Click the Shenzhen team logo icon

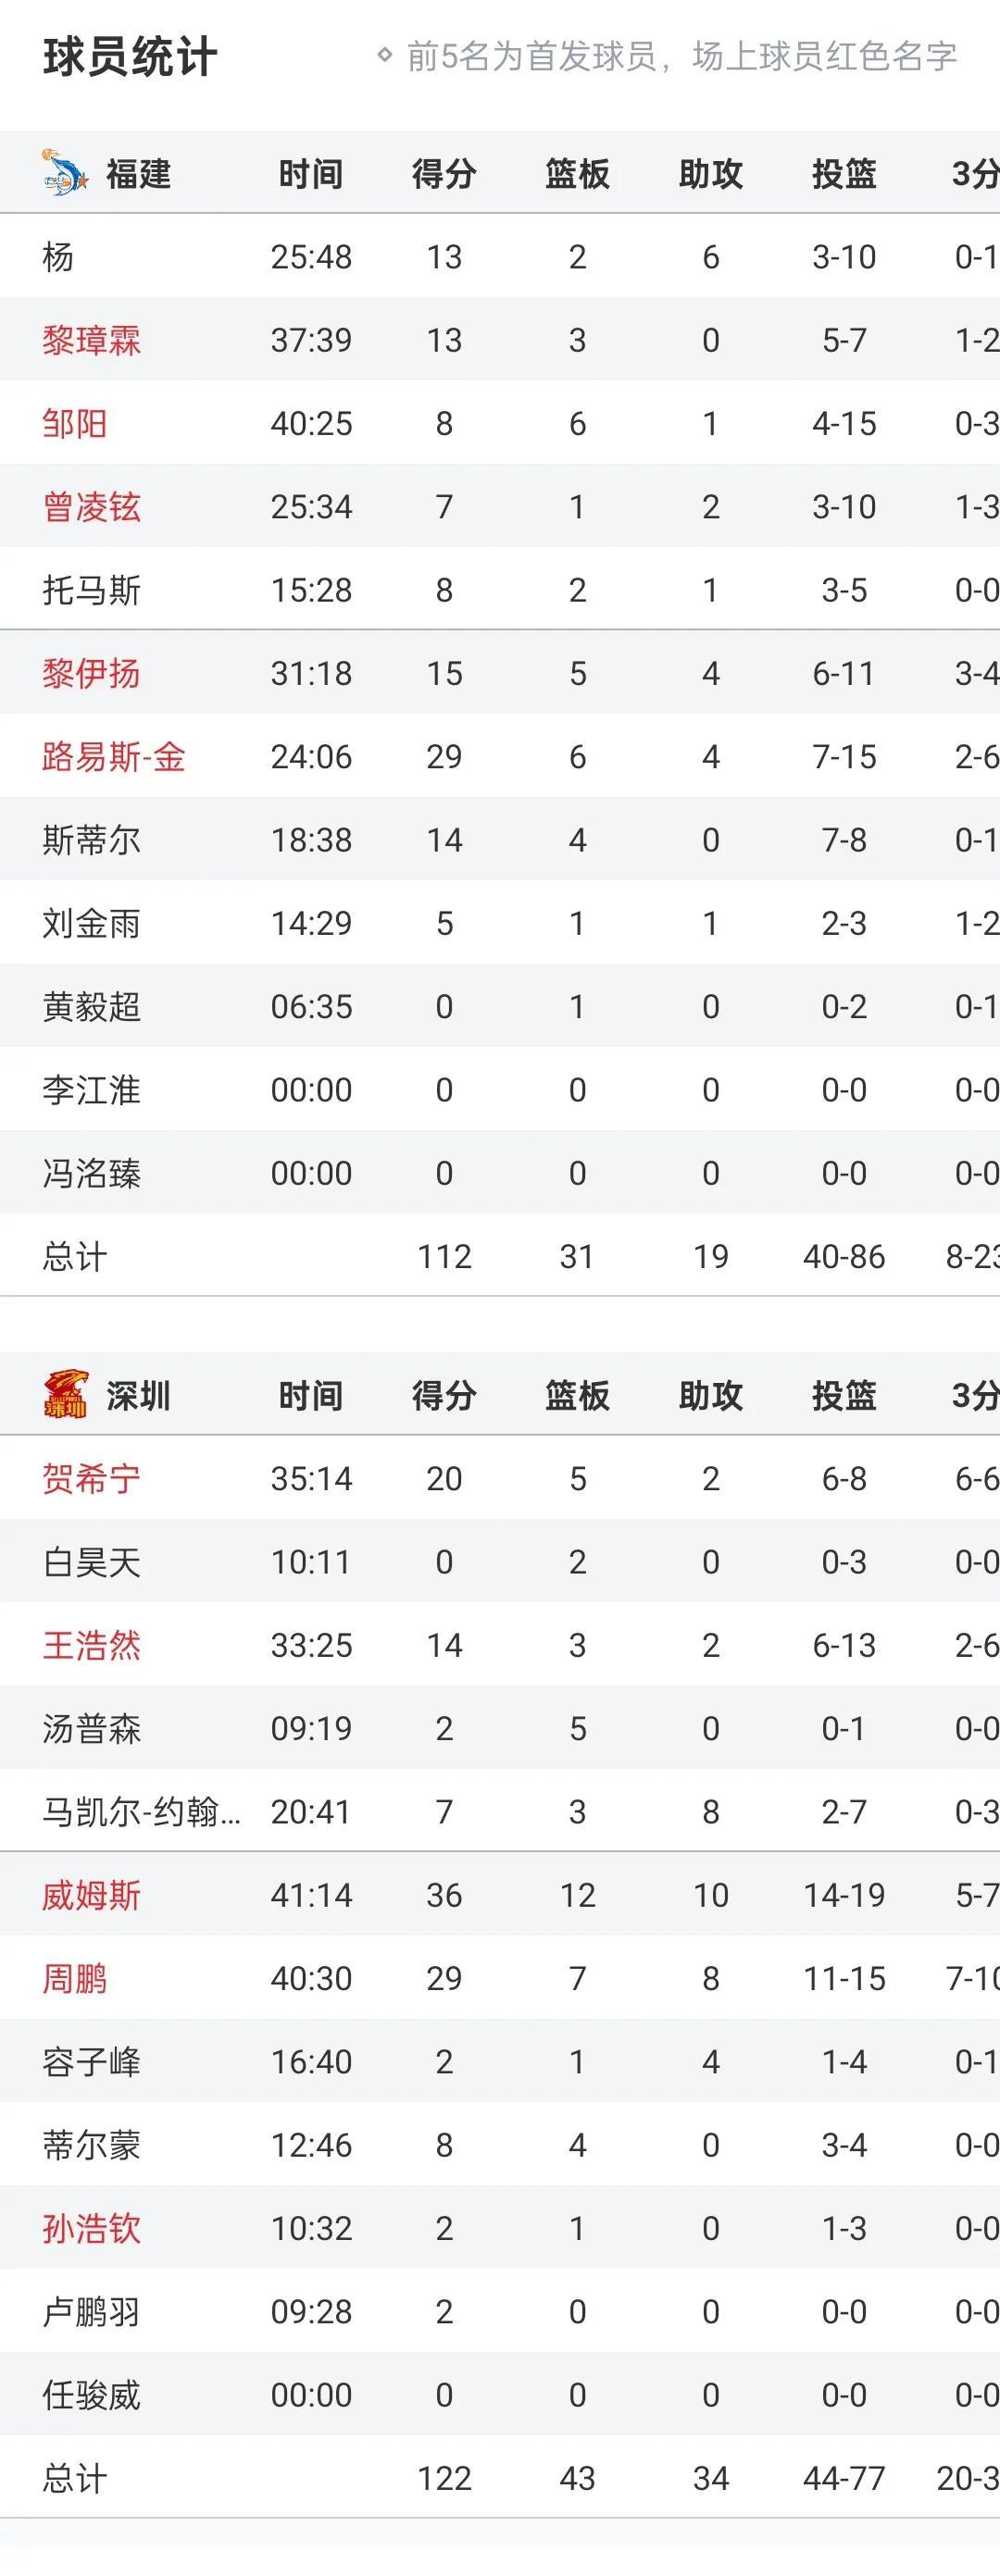tap(66, 1394)
